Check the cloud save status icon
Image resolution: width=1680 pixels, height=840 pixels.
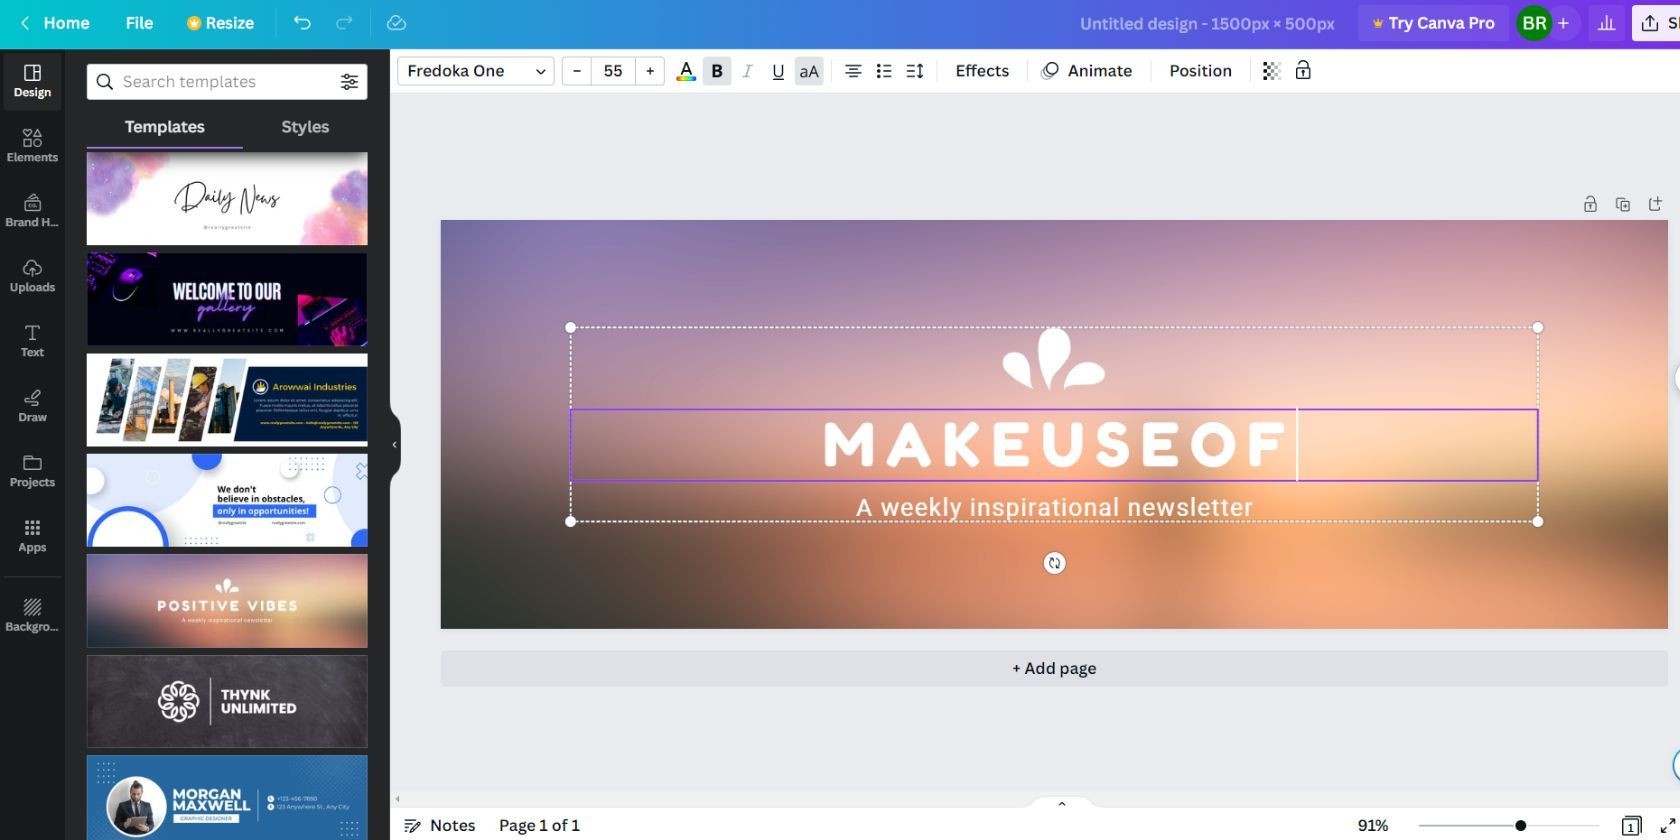(396, 22)
